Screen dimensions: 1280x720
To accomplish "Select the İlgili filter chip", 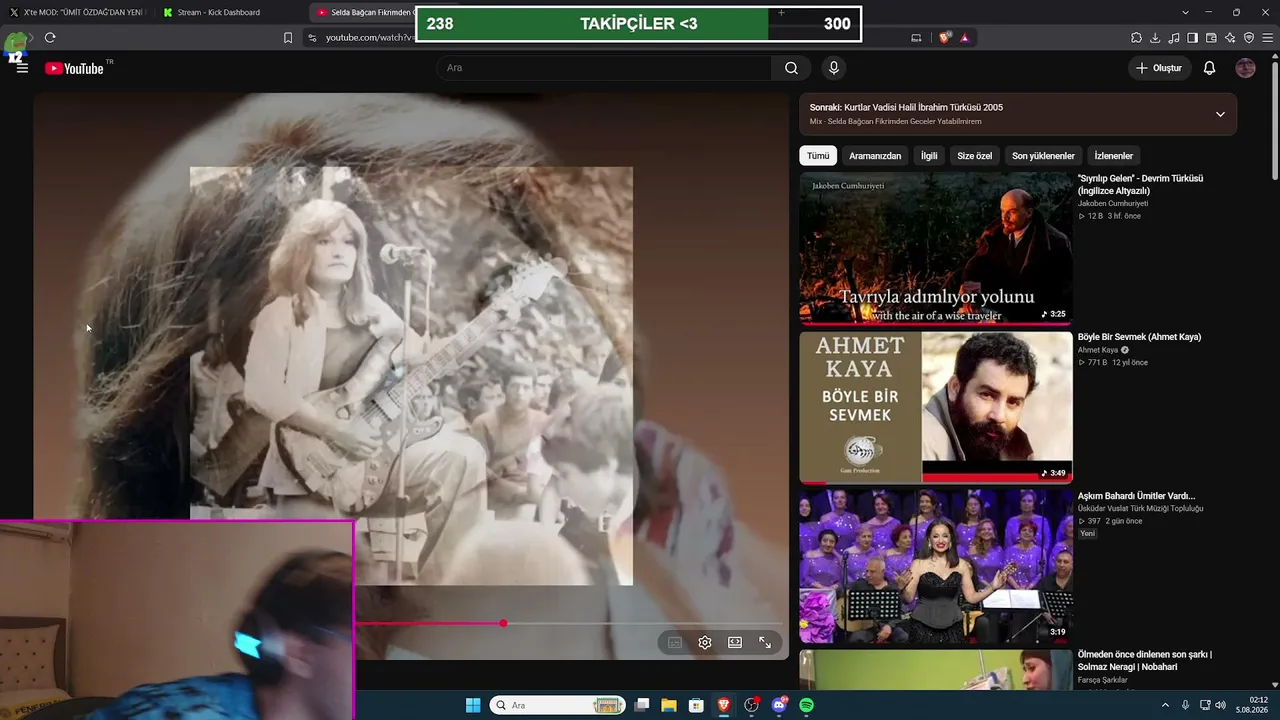I will pos(929,156).
